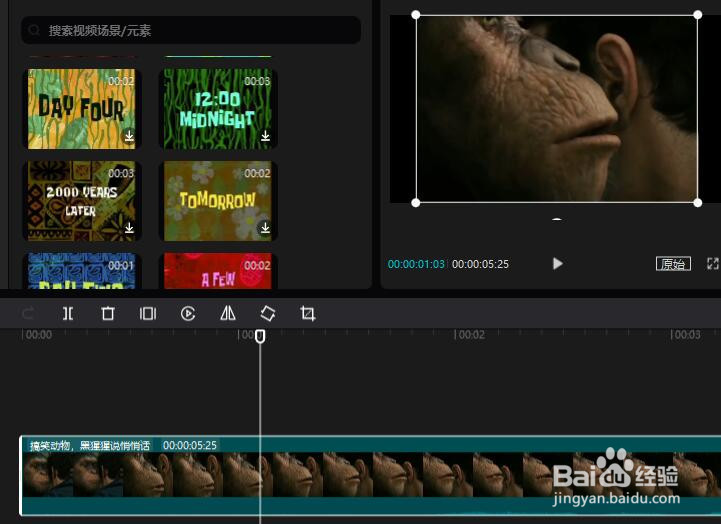
Task: Play the preview video
Action: click(x=557, y=263)
